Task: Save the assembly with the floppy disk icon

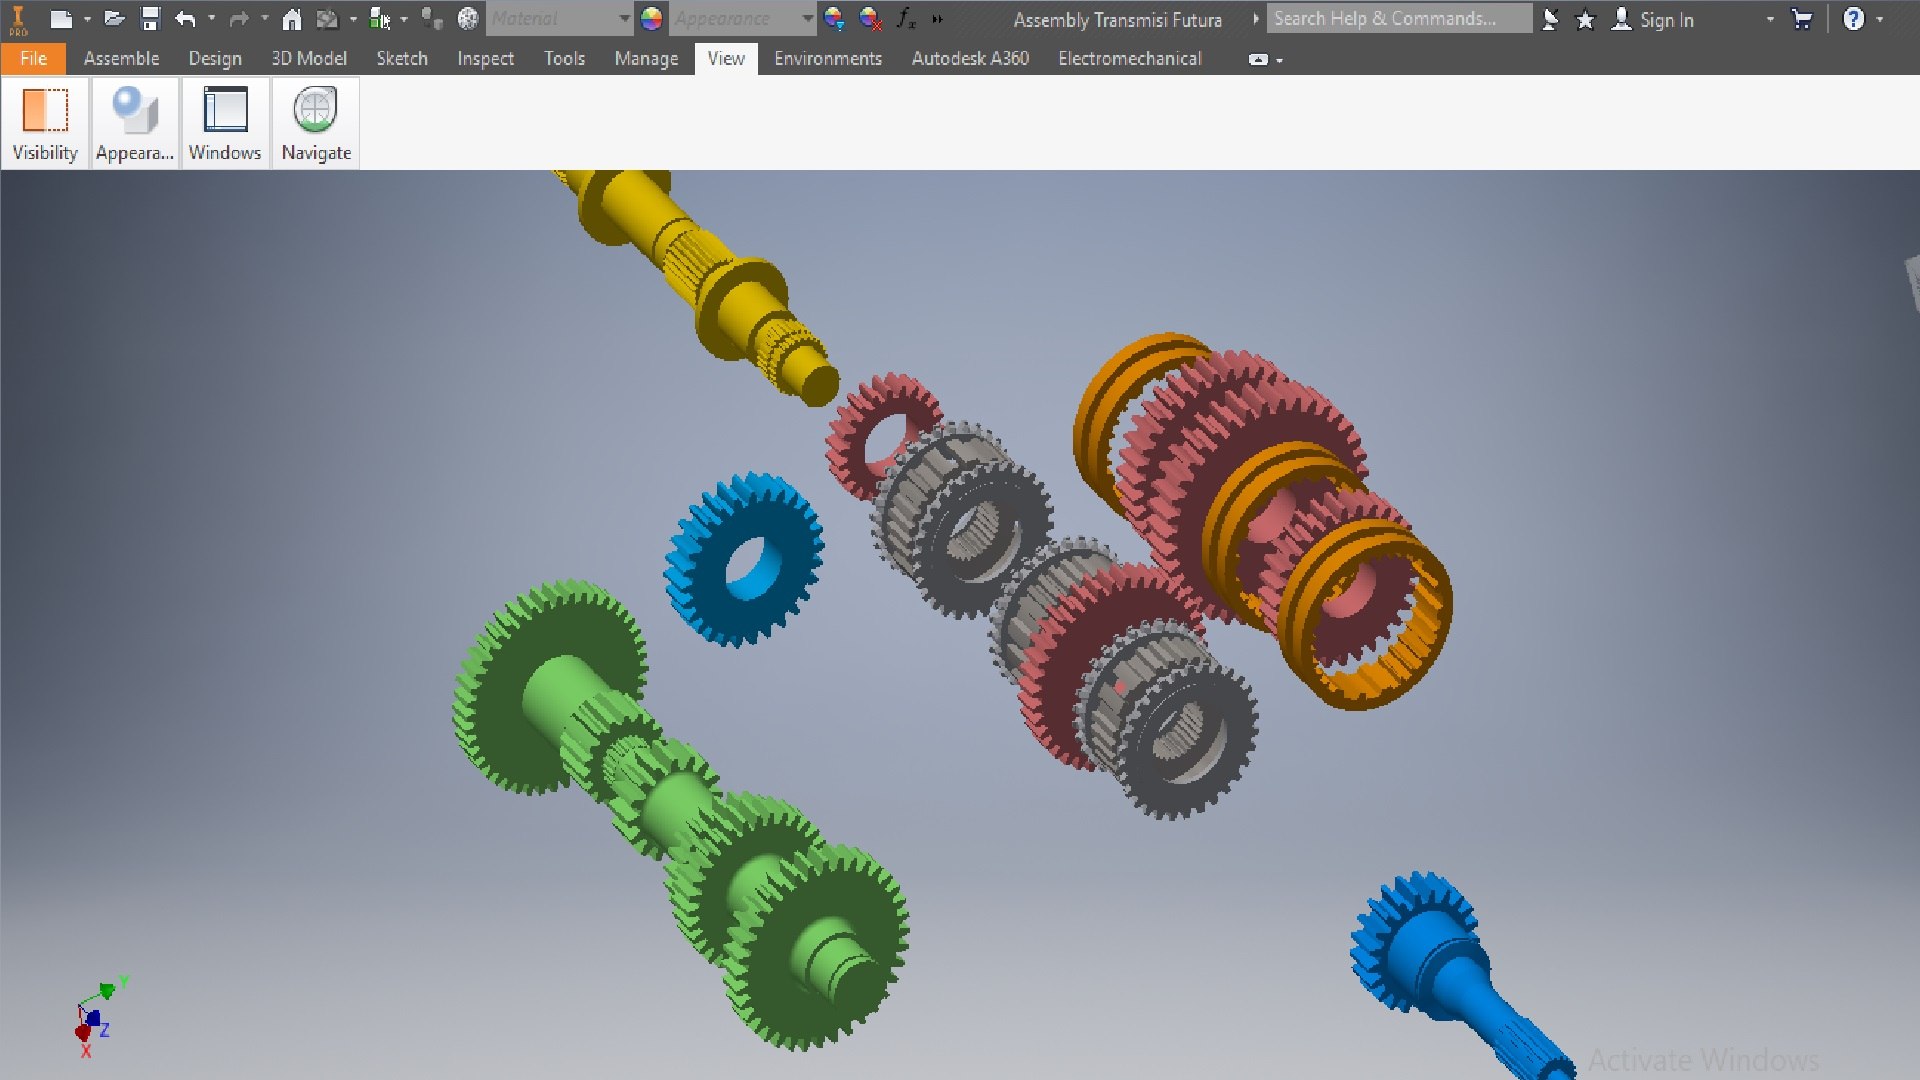Action: (150, 19)
